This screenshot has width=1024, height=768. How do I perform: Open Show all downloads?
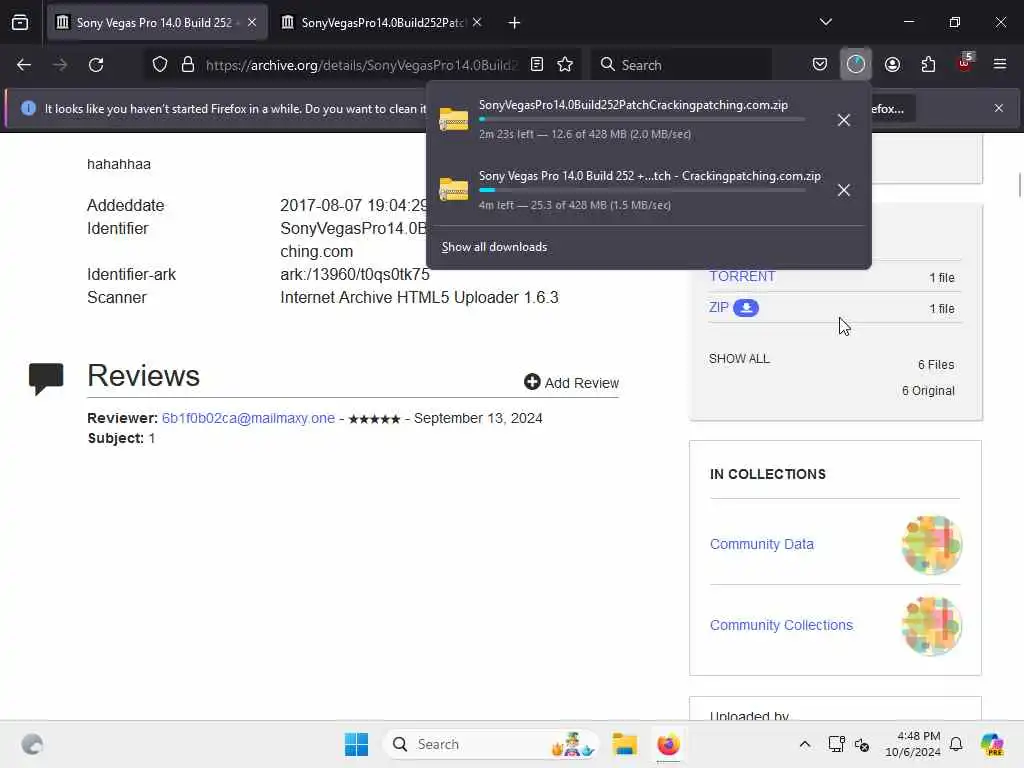[x=494, y=247]
